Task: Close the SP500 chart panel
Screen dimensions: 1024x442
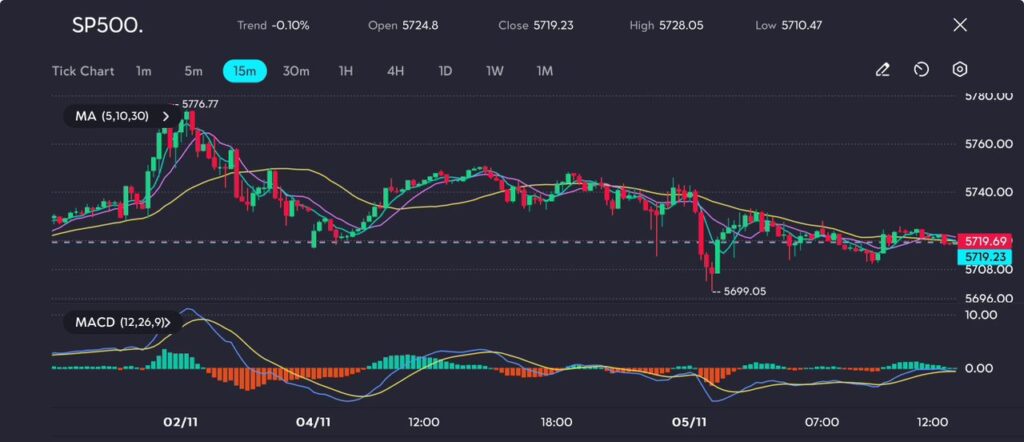Action: click(x=960, y=25)
